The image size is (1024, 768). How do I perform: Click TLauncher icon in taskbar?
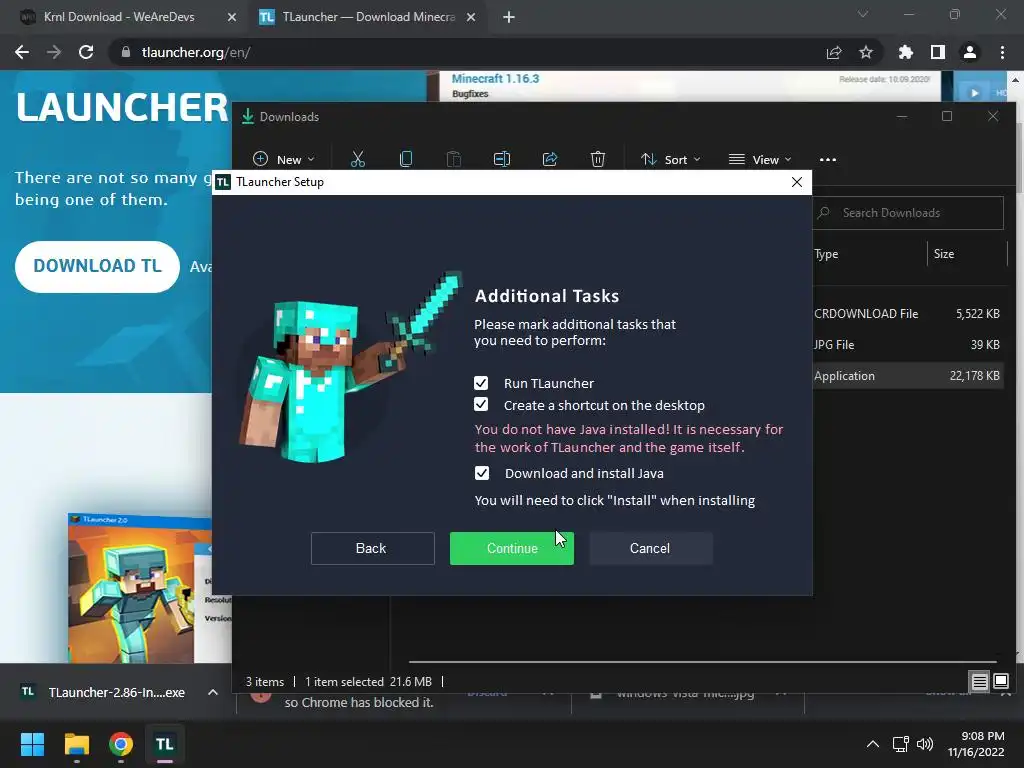[x=165, y=744]
